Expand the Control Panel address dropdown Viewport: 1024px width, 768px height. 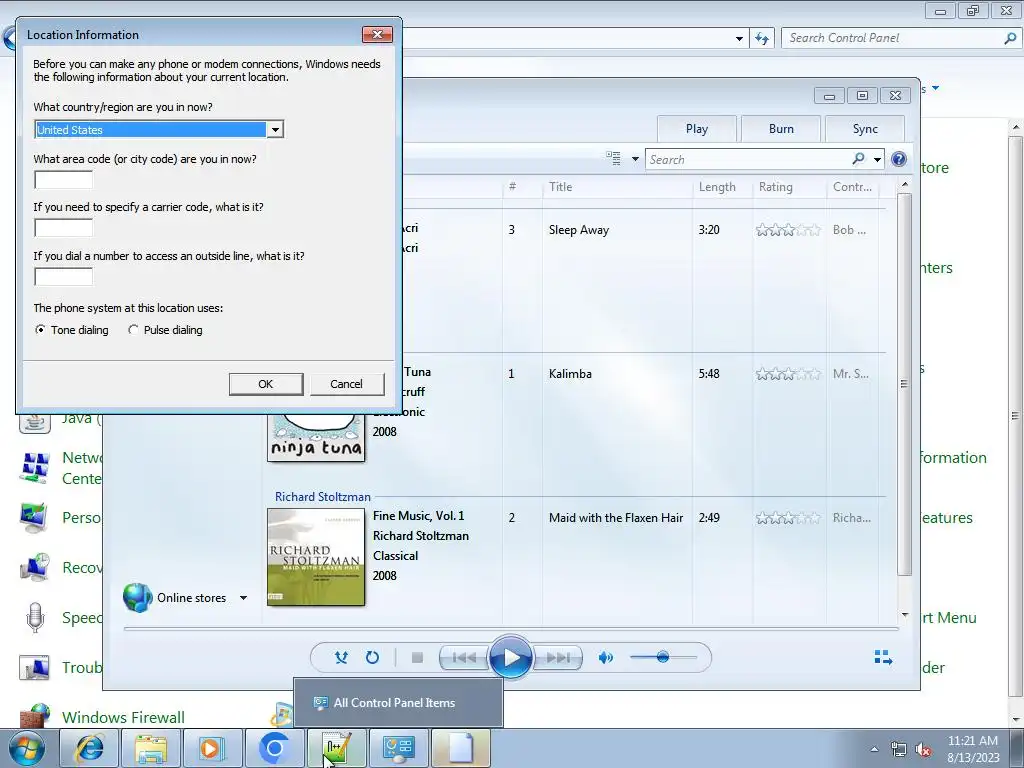pos(739,39)
